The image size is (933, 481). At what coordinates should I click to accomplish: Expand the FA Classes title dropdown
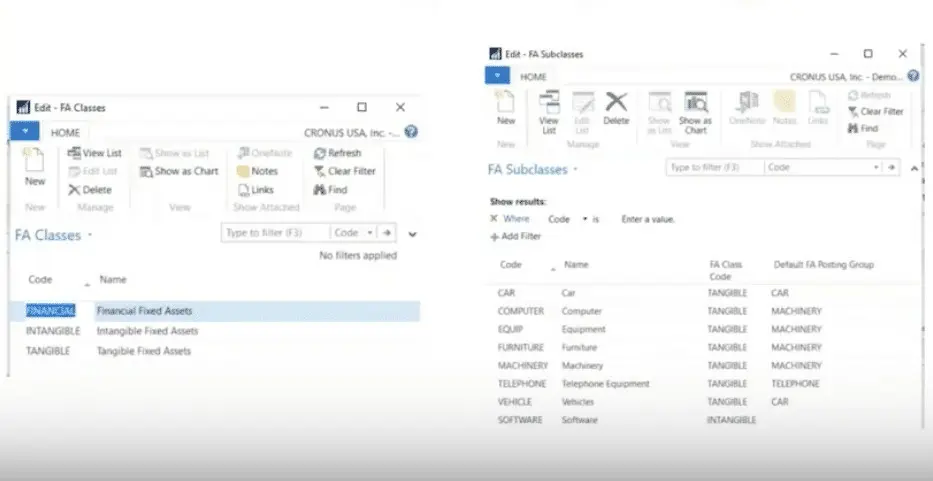click(90, 235)
